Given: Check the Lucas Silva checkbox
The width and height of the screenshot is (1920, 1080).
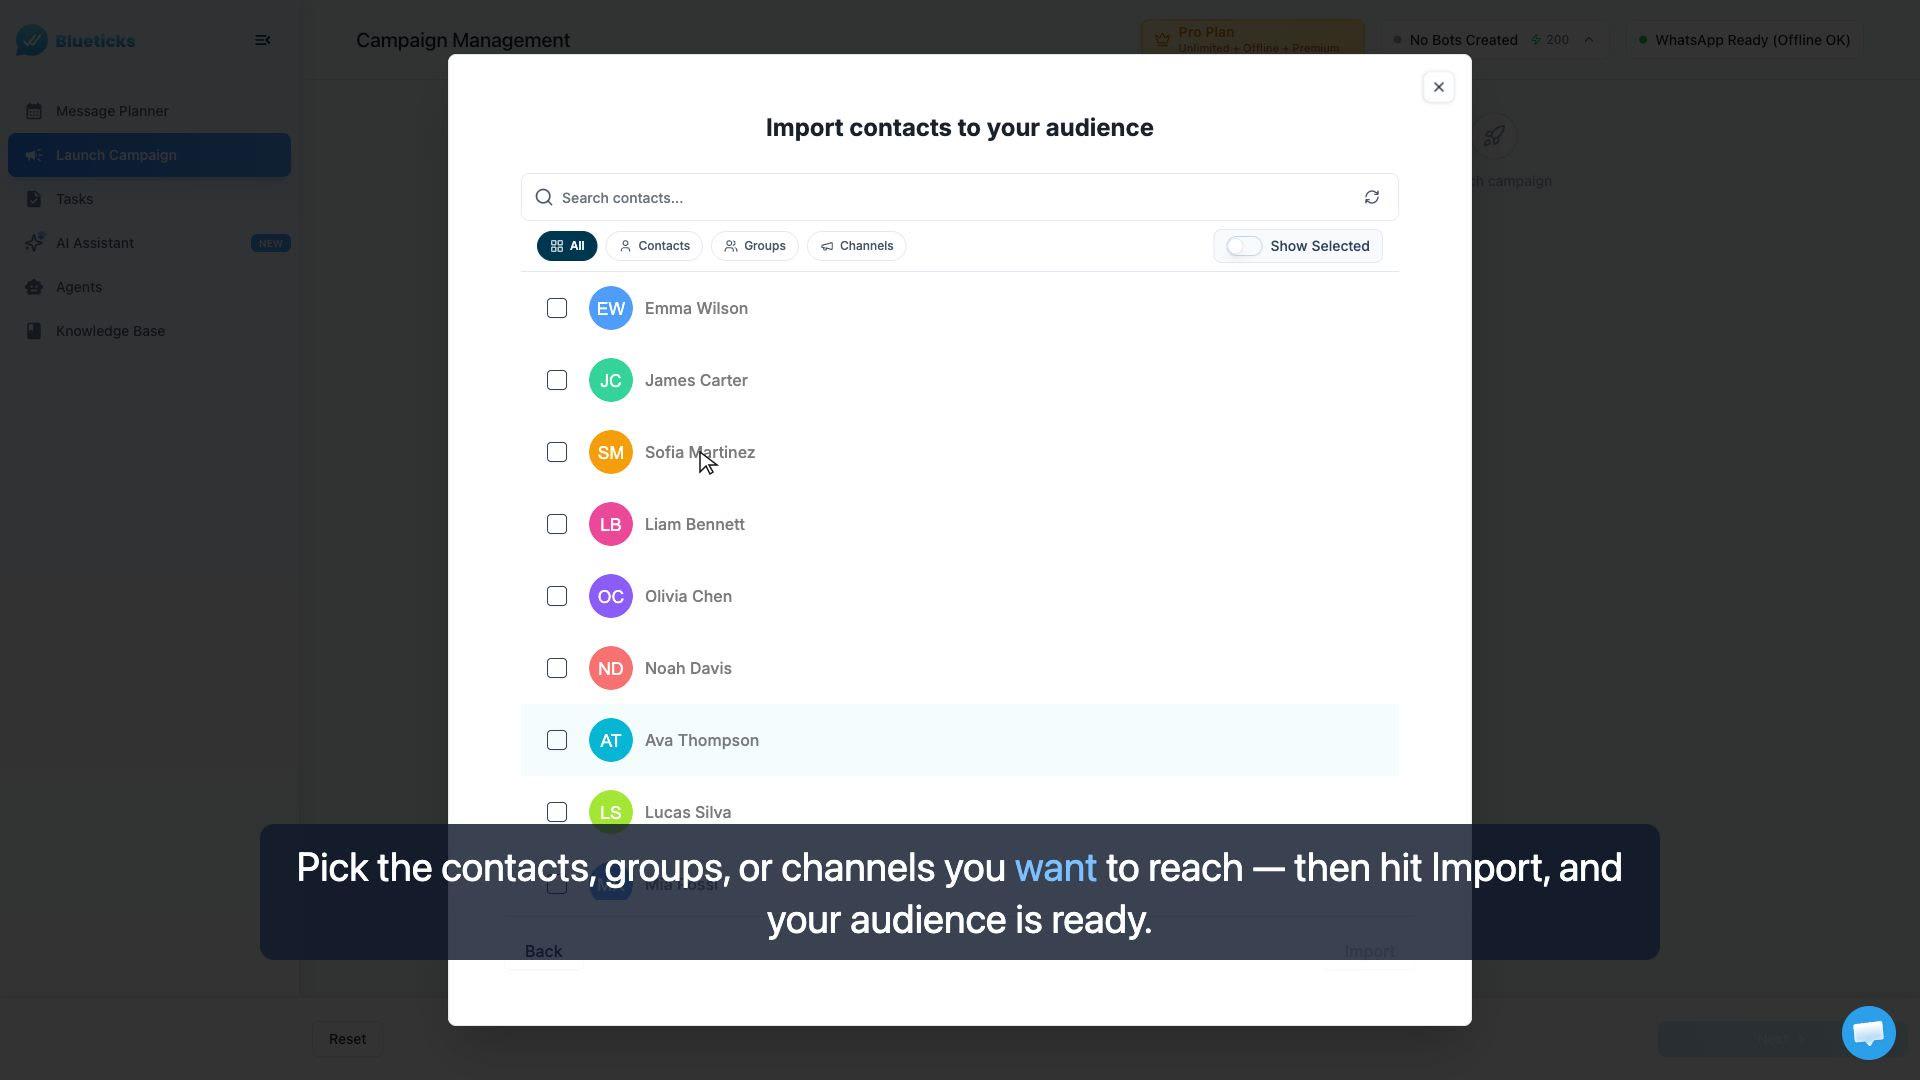Looking at the screenshot, I should point(557,812).
